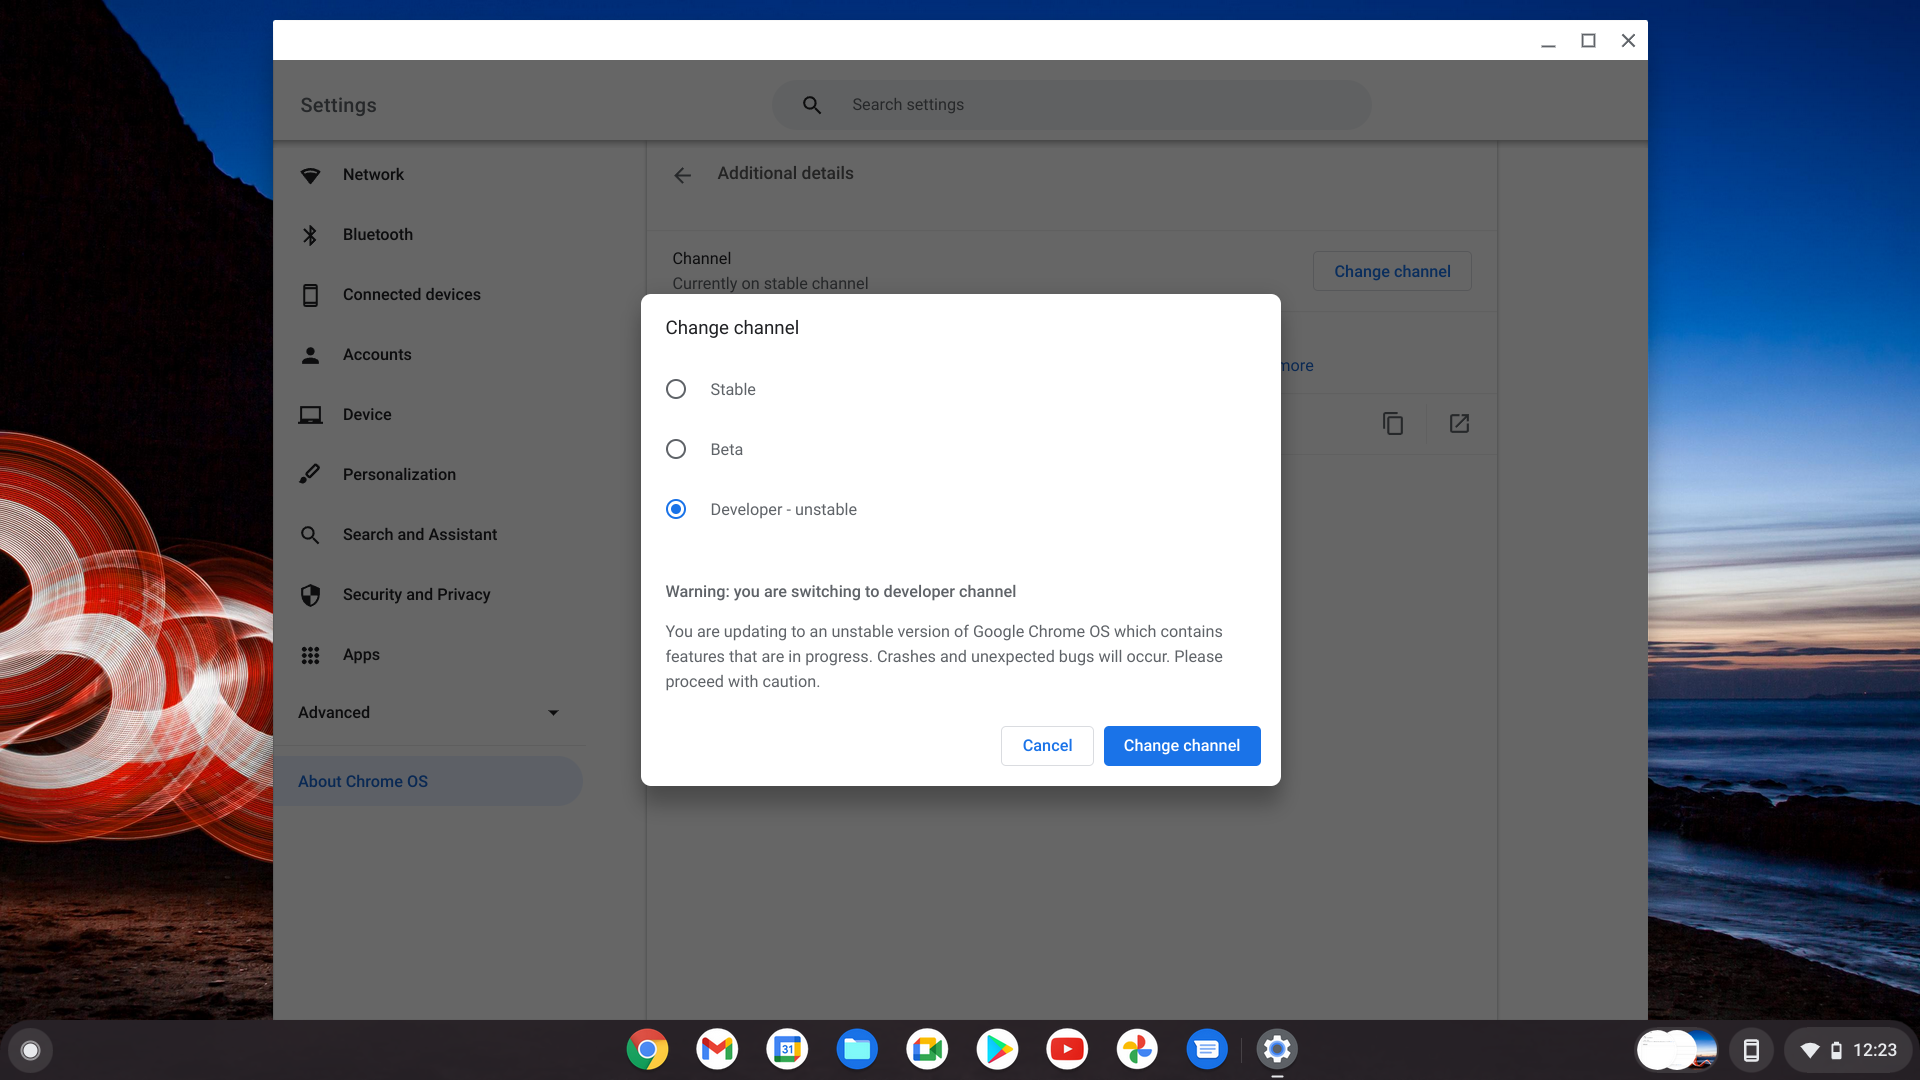Open YouTube from the shelf
The height and width of the screenshot is (1080, 1920).
tap(1067, 1049)
